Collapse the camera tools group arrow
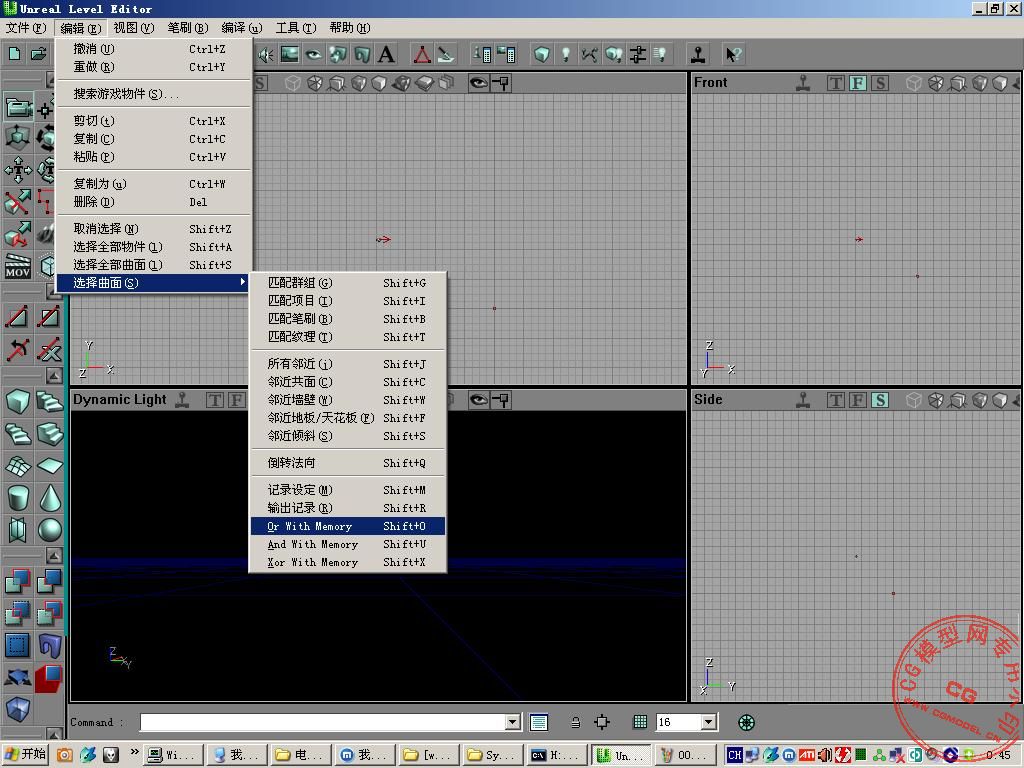 point(52,80)
